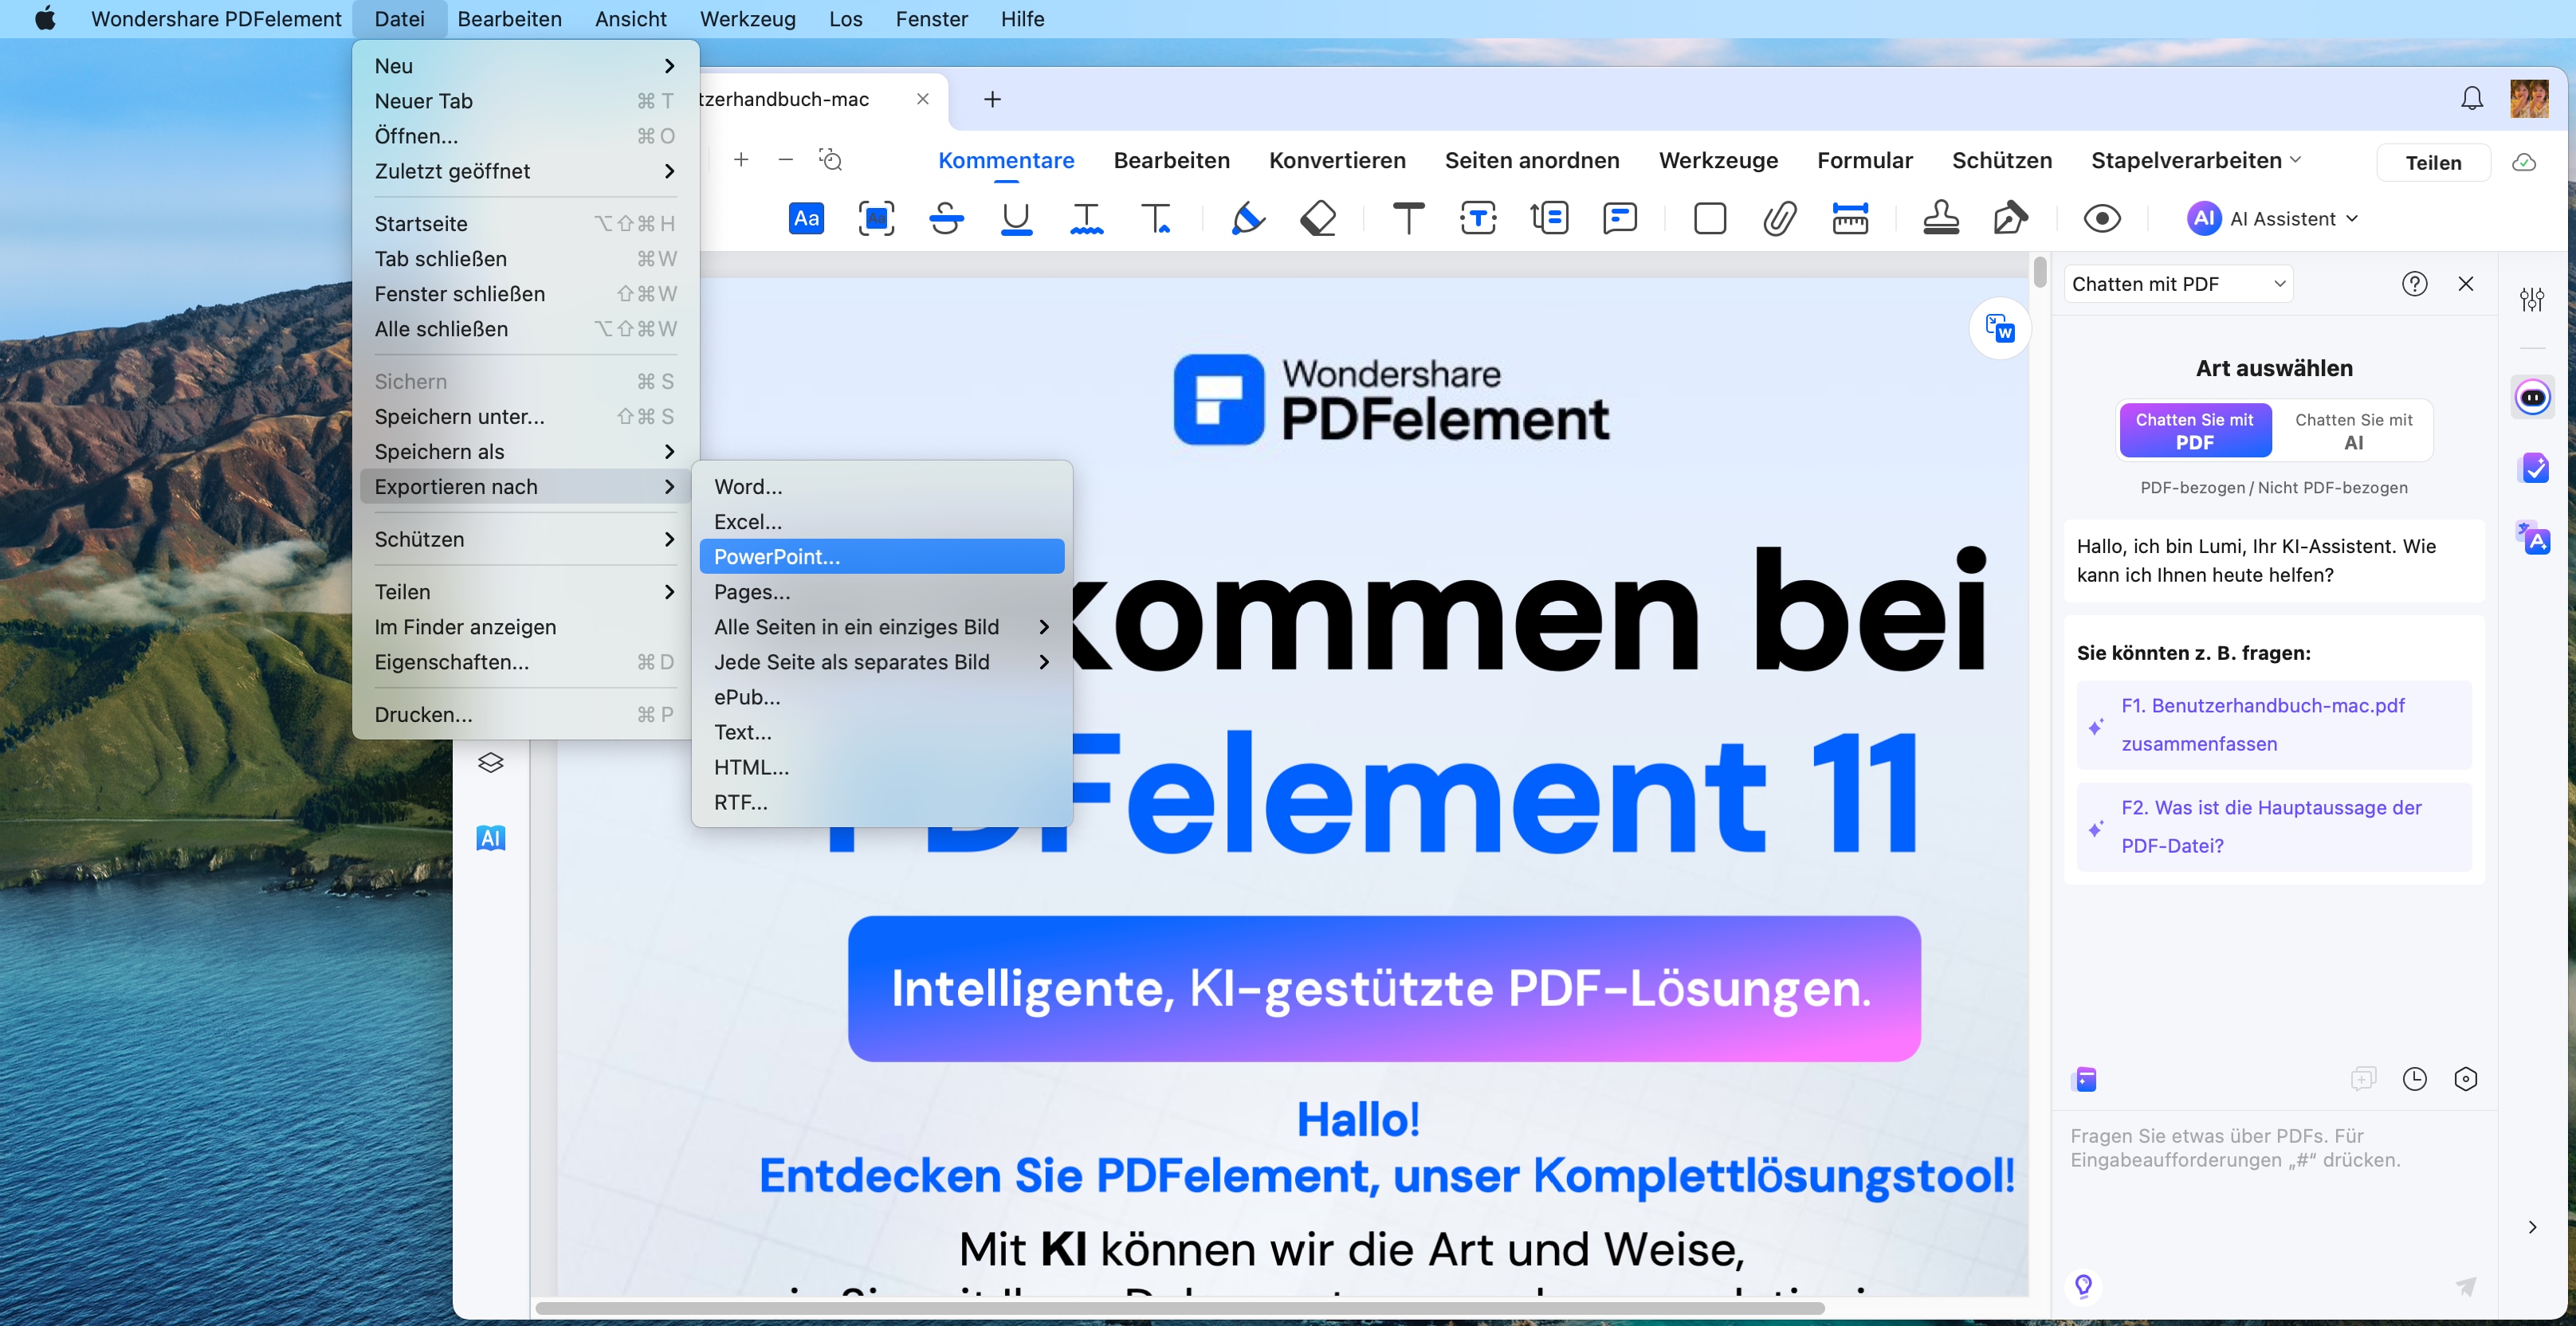Open the layers icon in left sidebar
Screen dimensions: 2576x1326
[x=490, y=763]
